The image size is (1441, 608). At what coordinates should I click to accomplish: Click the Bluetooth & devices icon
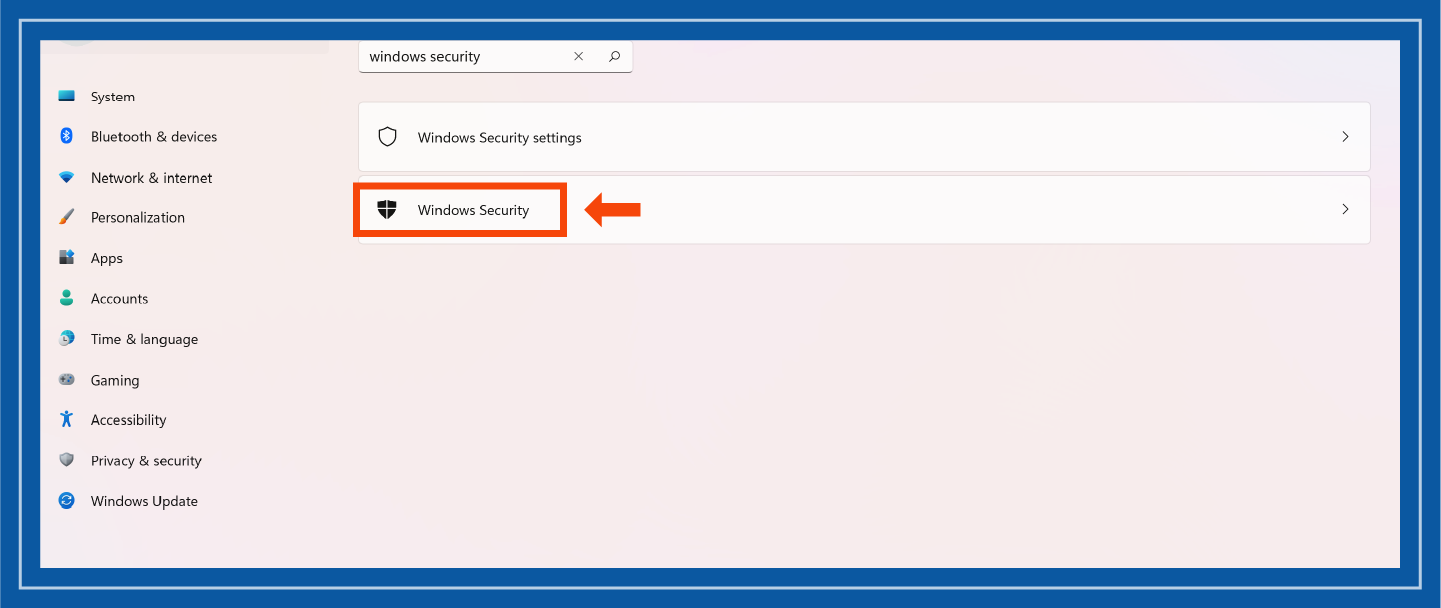(x=67, y=136)
